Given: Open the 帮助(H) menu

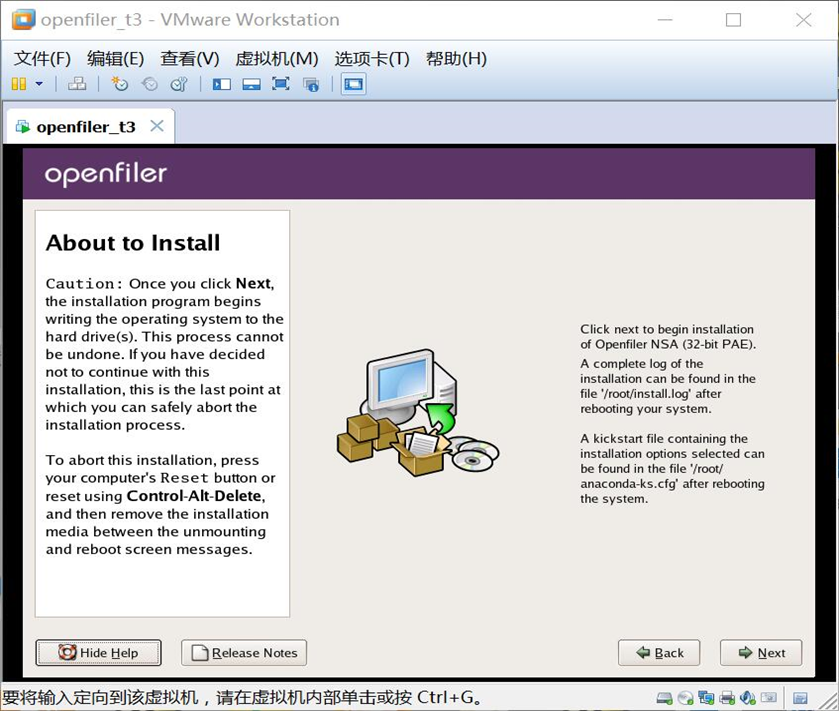Looking at the screenshot, I should 456,58.
